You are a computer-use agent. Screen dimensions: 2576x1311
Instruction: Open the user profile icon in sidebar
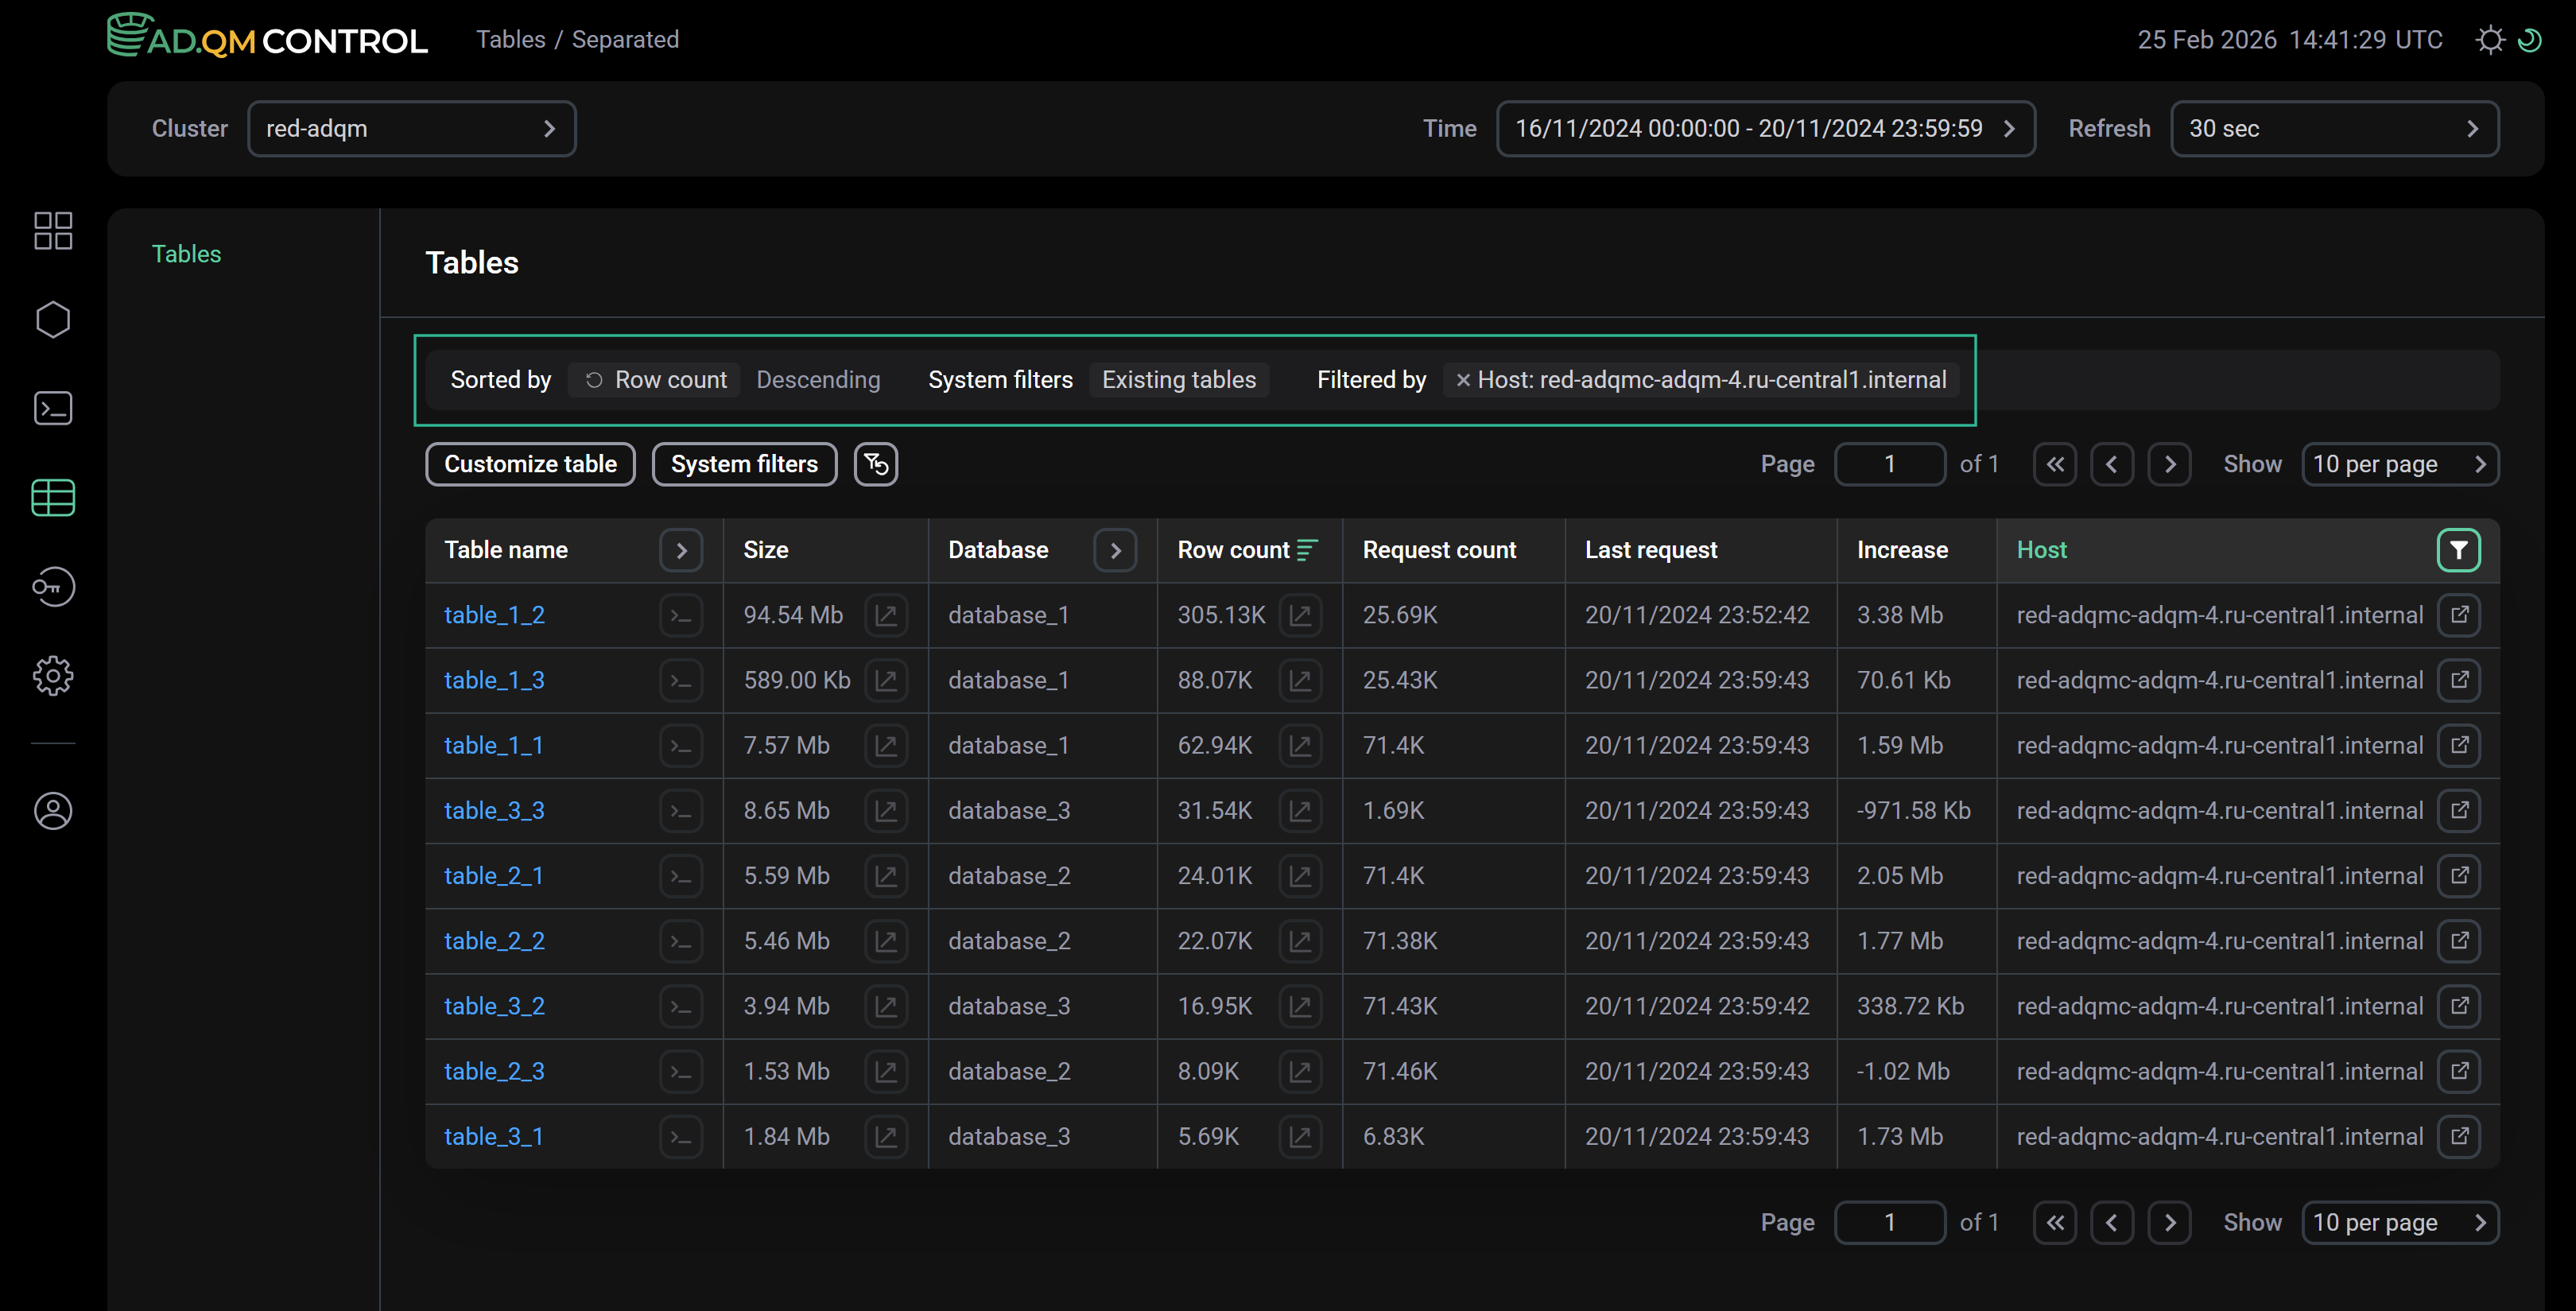coord(53,811)
